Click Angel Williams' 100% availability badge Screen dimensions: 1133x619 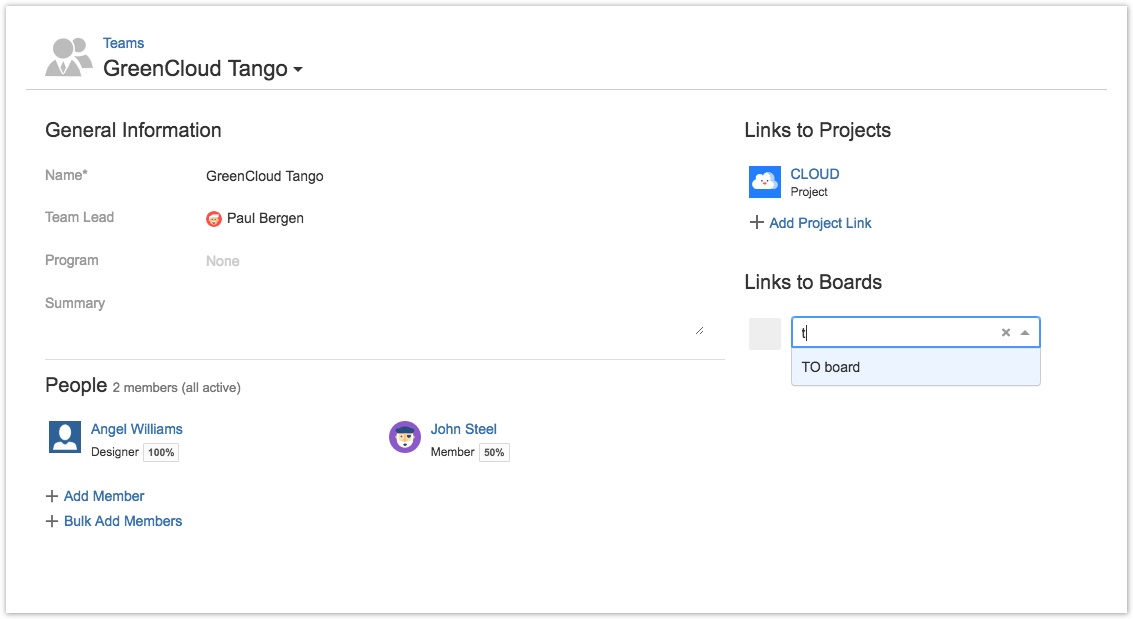pos(161,453)
